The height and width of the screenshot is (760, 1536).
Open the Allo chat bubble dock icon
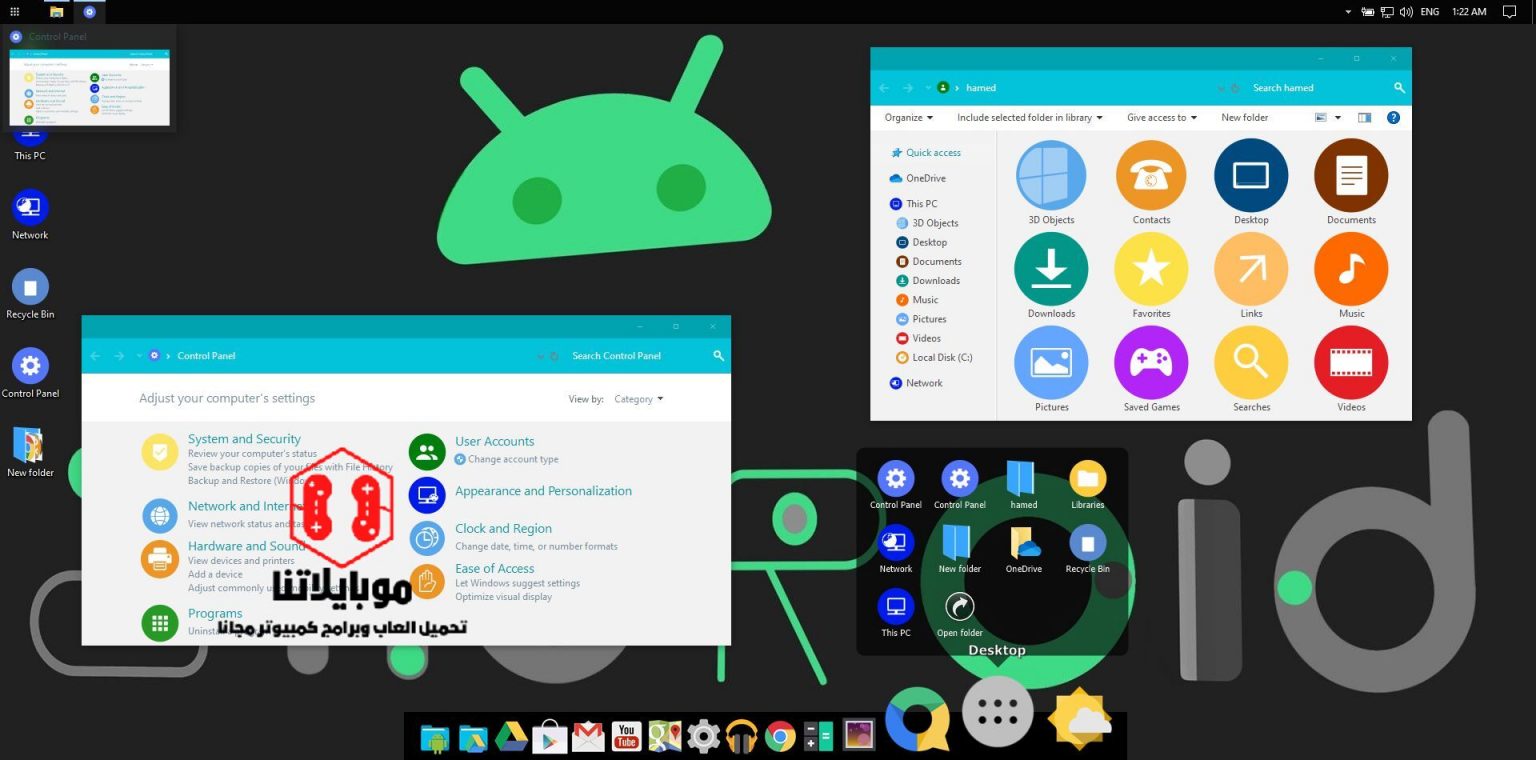coord(917,718)
